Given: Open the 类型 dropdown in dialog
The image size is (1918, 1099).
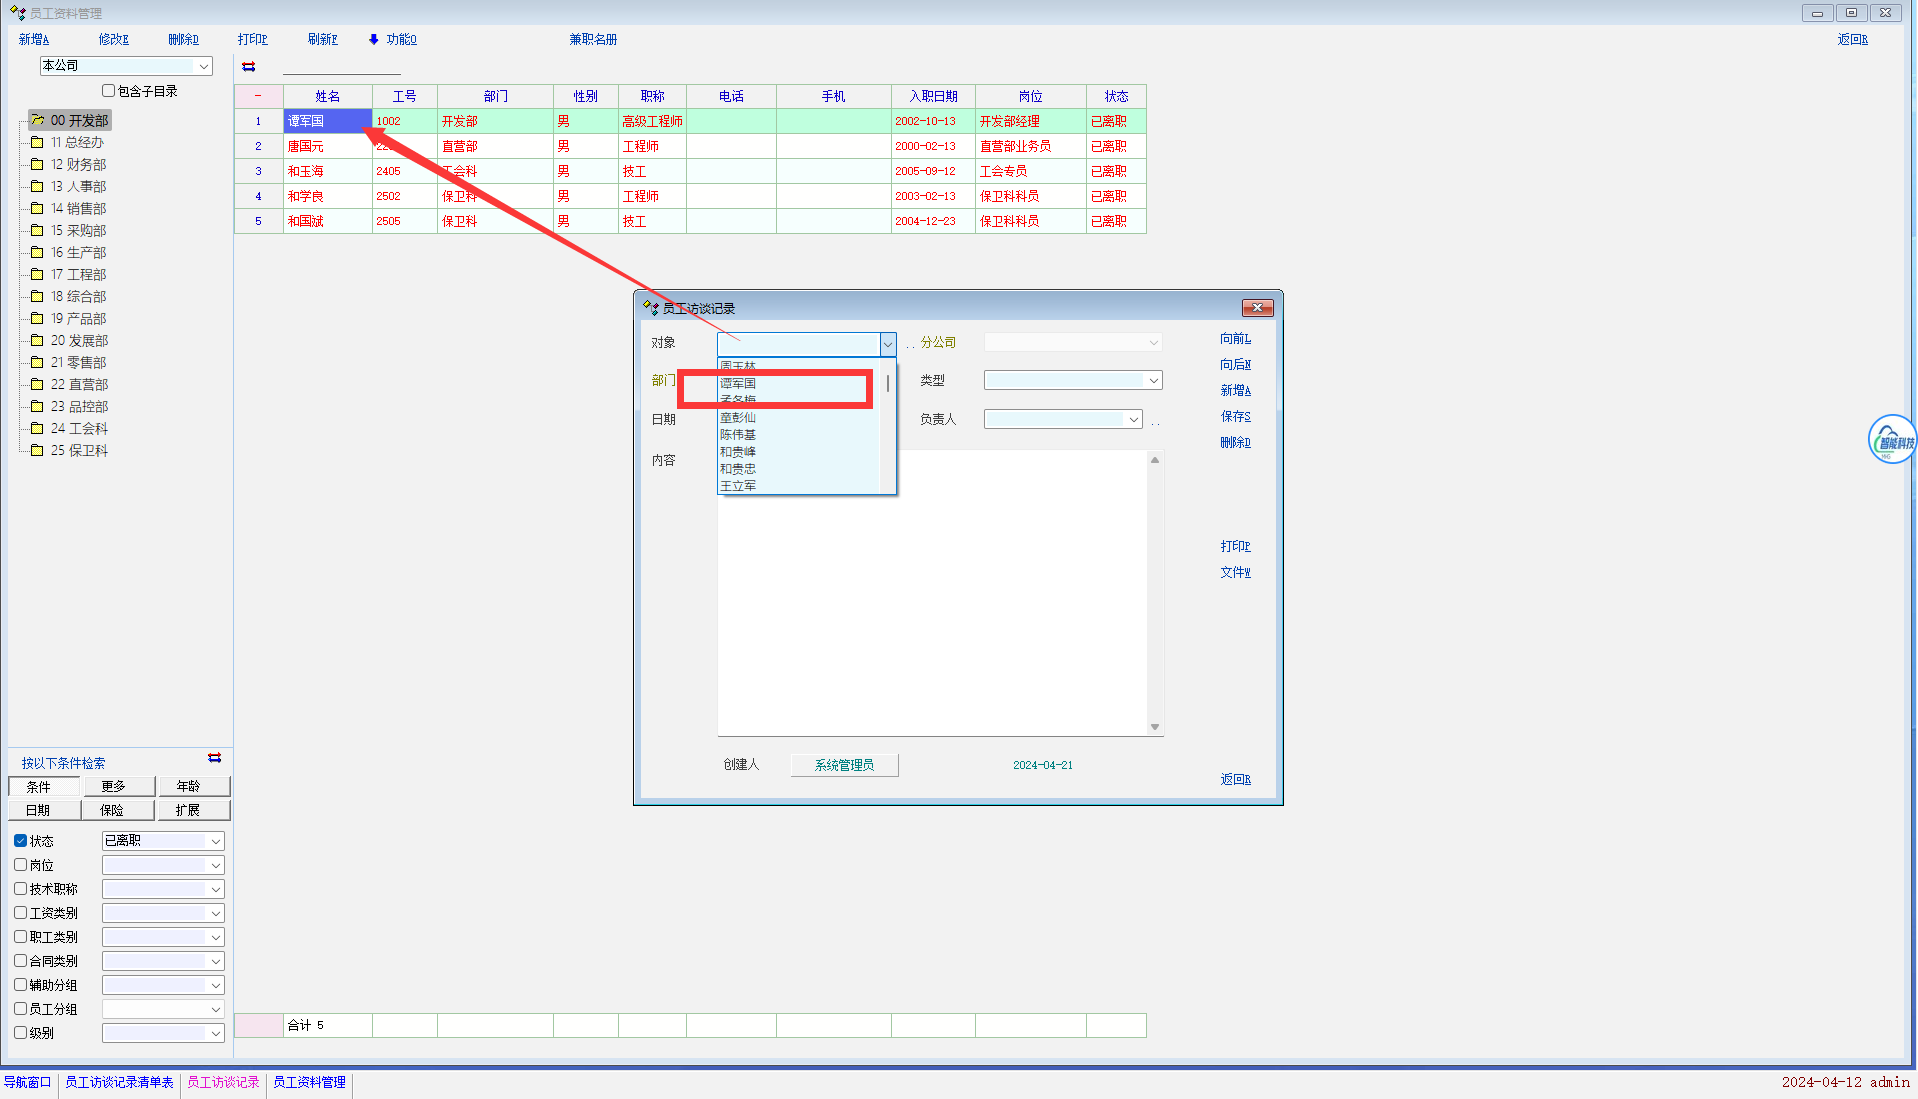Looking at the screenshot, I should coord(1153,381).
